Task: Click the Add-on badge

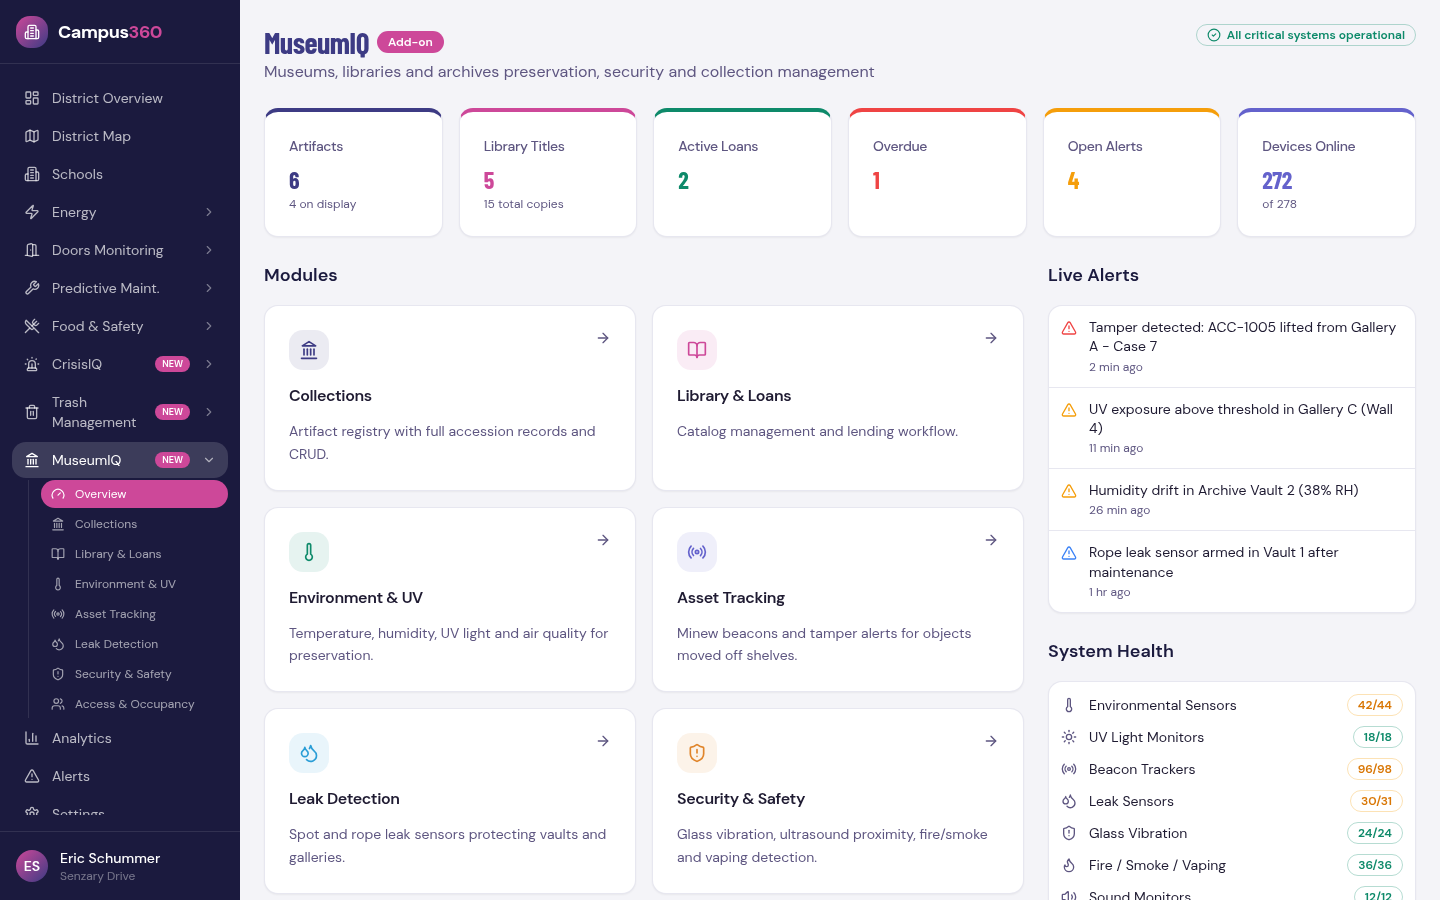Action: (x=410, y=42)
